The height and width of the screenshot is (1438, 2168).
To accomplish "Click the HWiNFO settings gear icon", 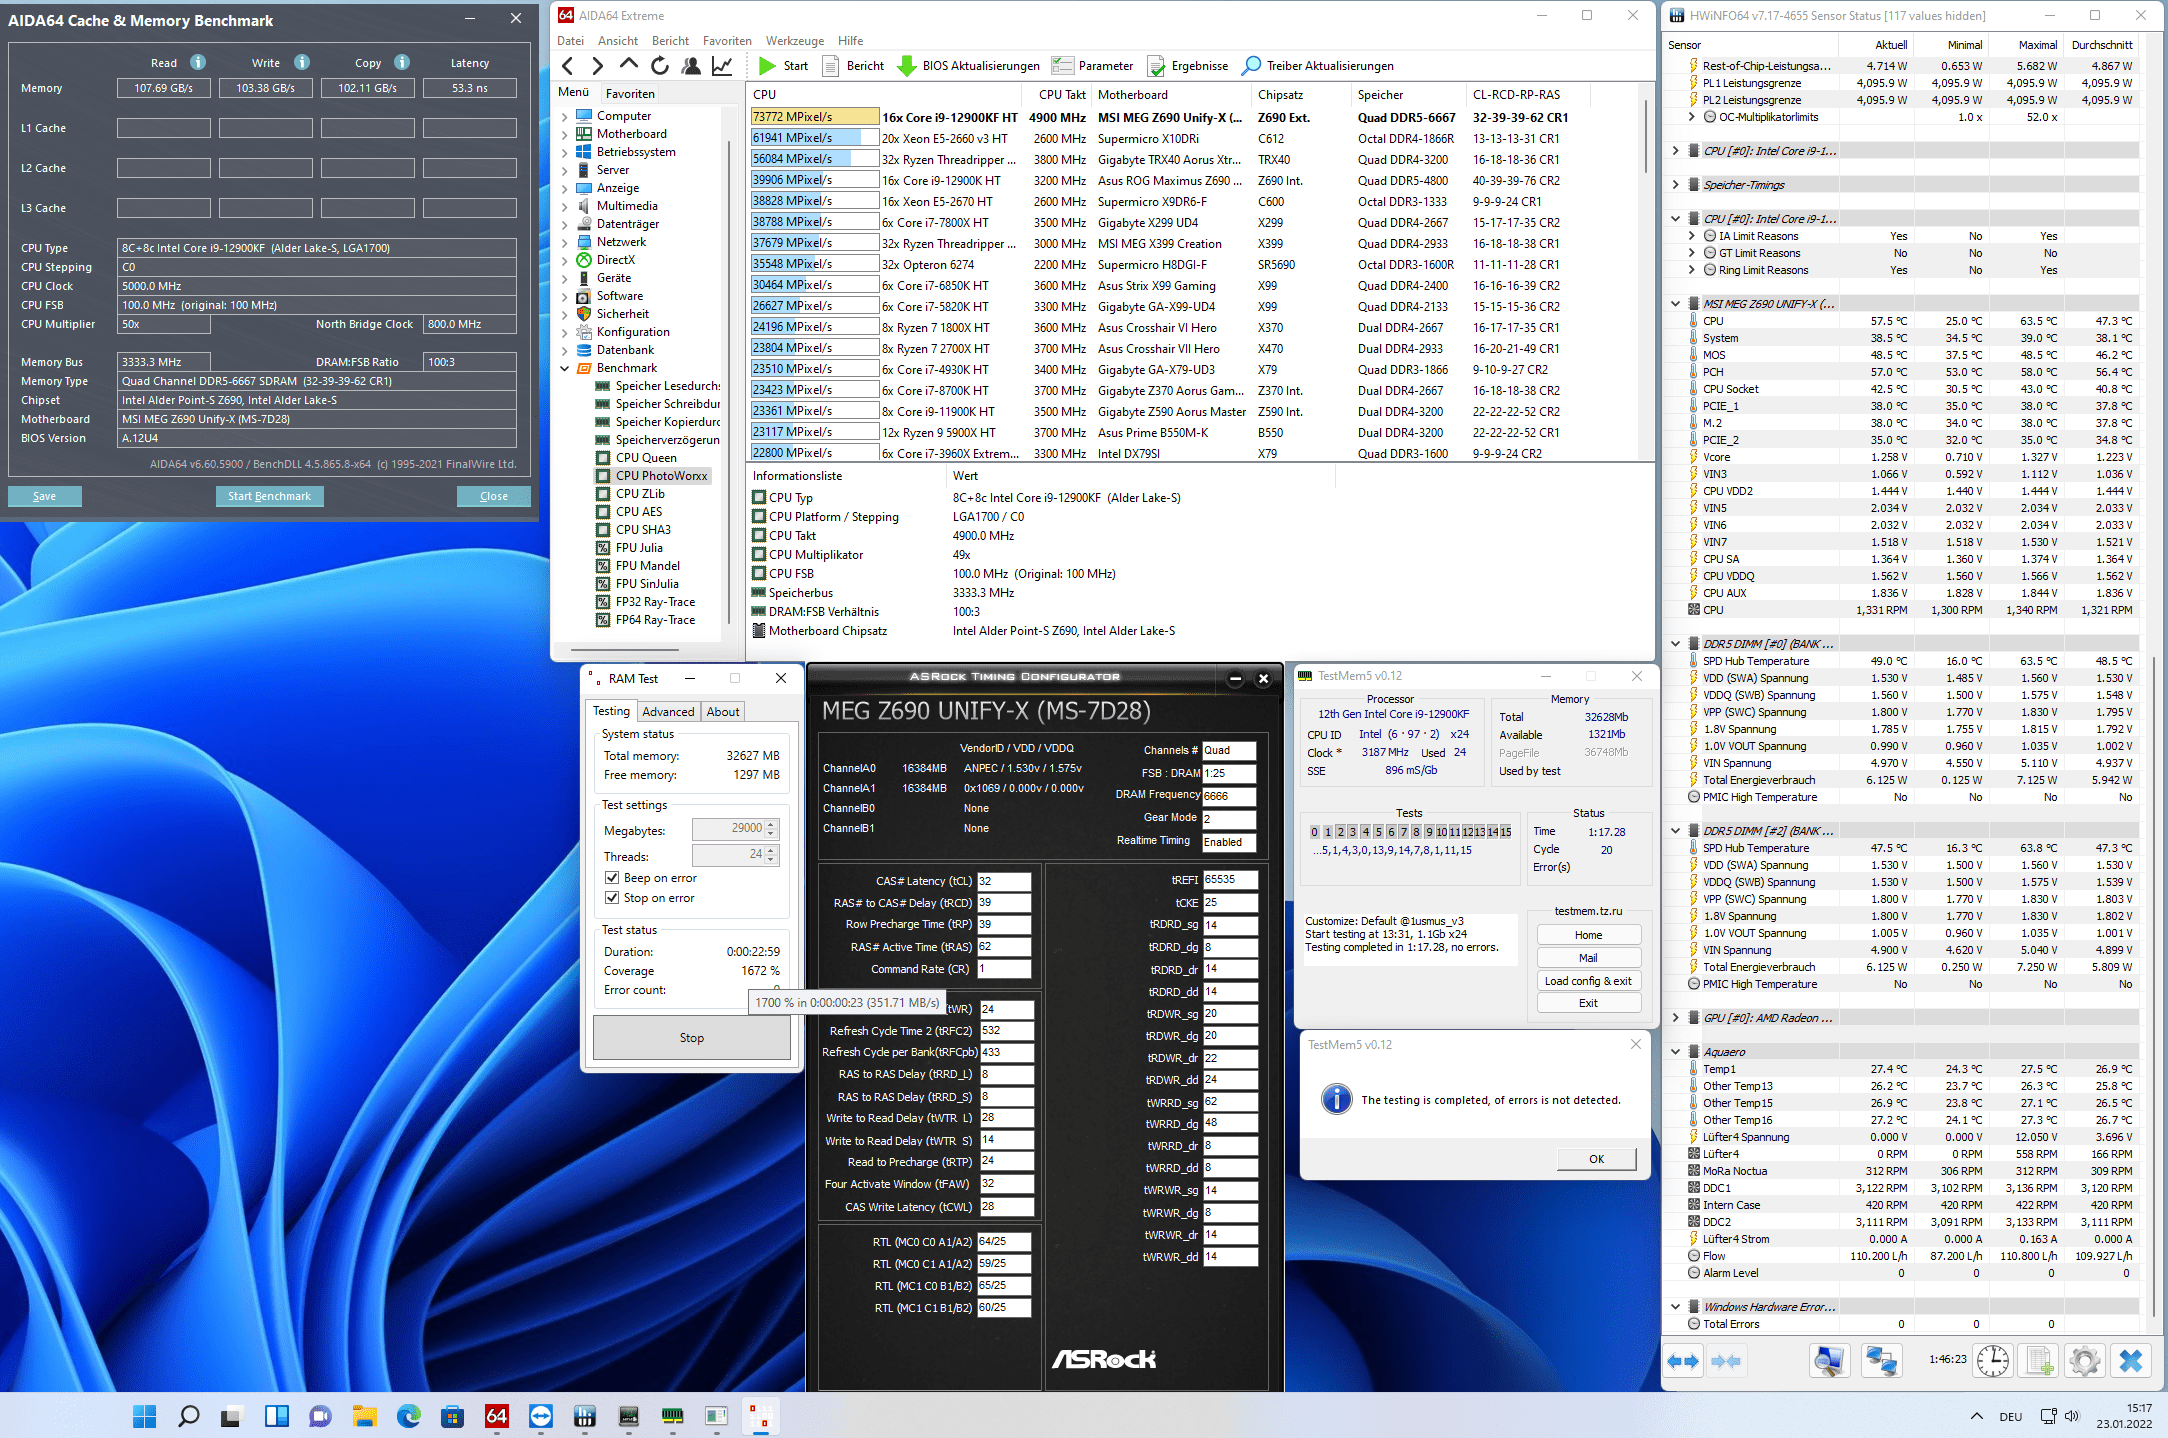I will 2084,1360.
